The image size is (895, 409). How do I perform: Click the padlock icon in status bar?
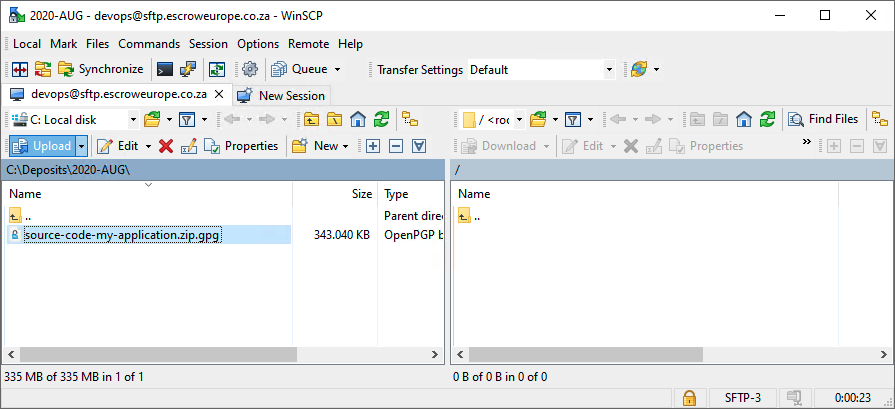689,397
